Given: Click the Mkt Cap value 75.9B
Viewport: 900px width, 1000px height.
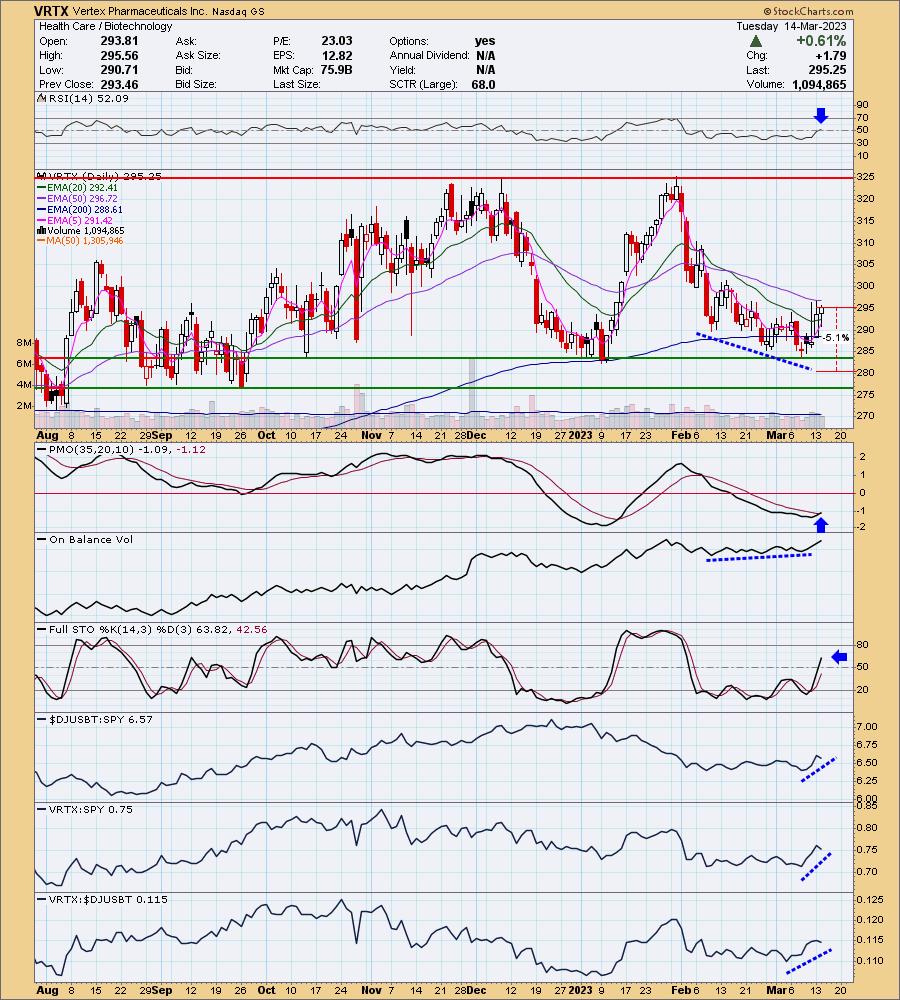Looking at the screenshot, I should tap(336, 70).
